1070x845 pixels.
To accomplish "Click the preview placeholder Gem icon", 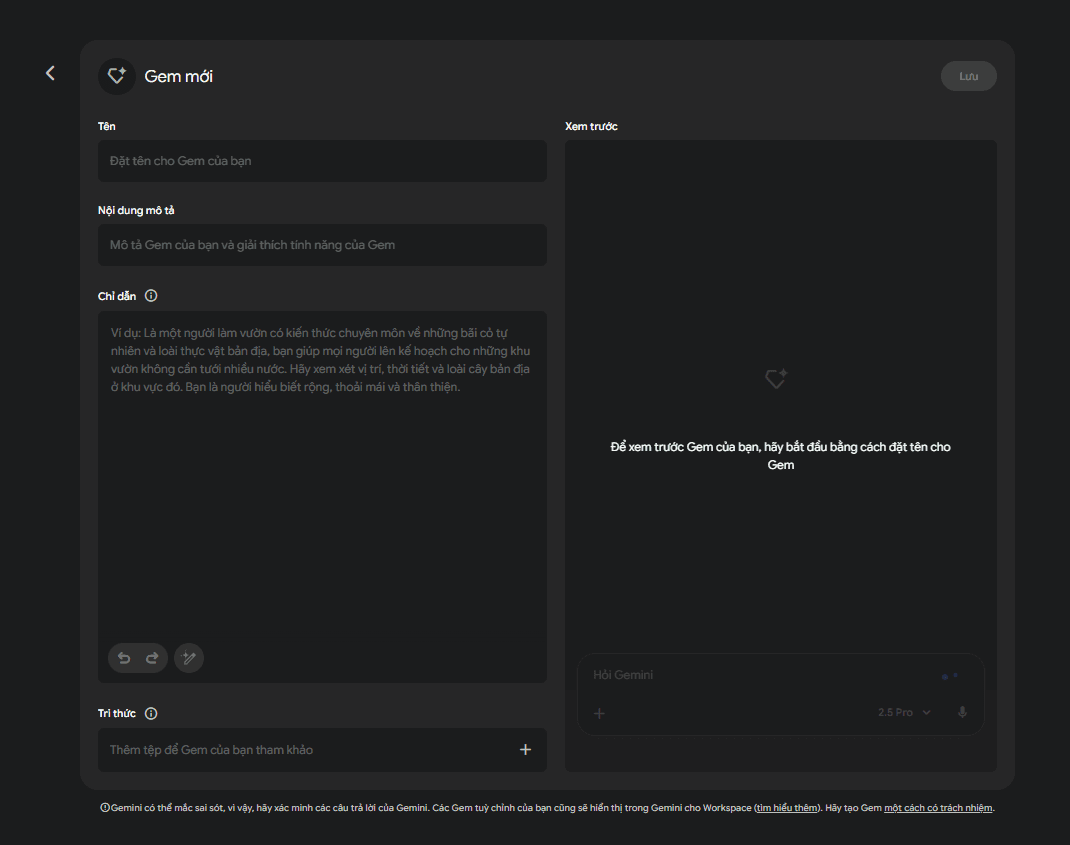I will [776, 379].
